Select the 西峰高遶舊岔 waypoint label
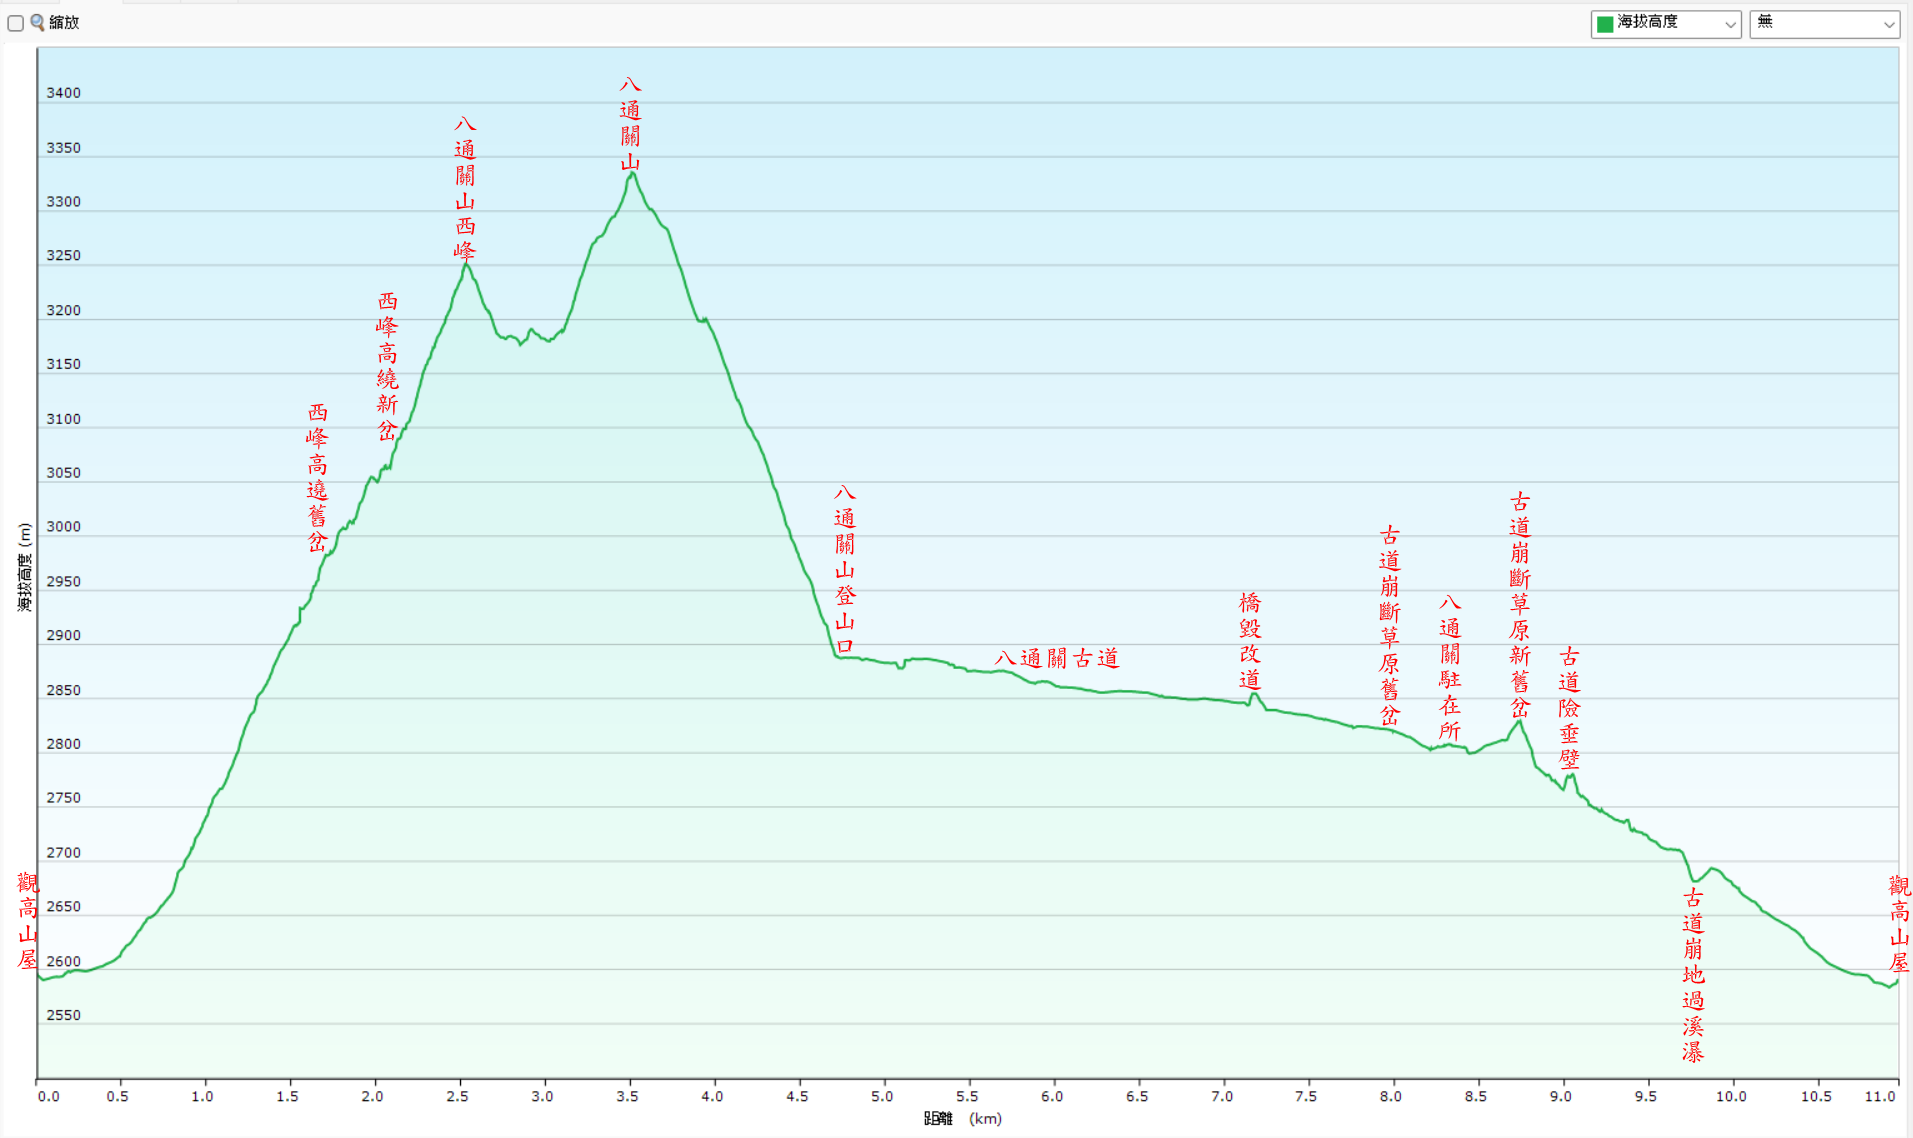1913x1138 pixels. pyautogui.click(x=317, y=478)
